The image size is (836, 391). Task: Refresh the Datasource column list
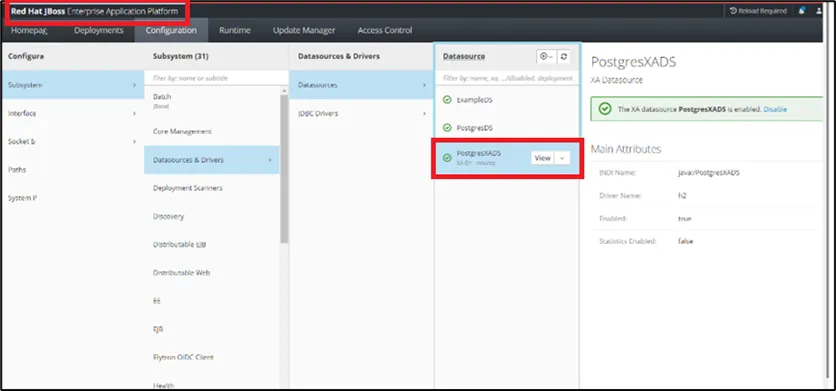coord(564,56)
